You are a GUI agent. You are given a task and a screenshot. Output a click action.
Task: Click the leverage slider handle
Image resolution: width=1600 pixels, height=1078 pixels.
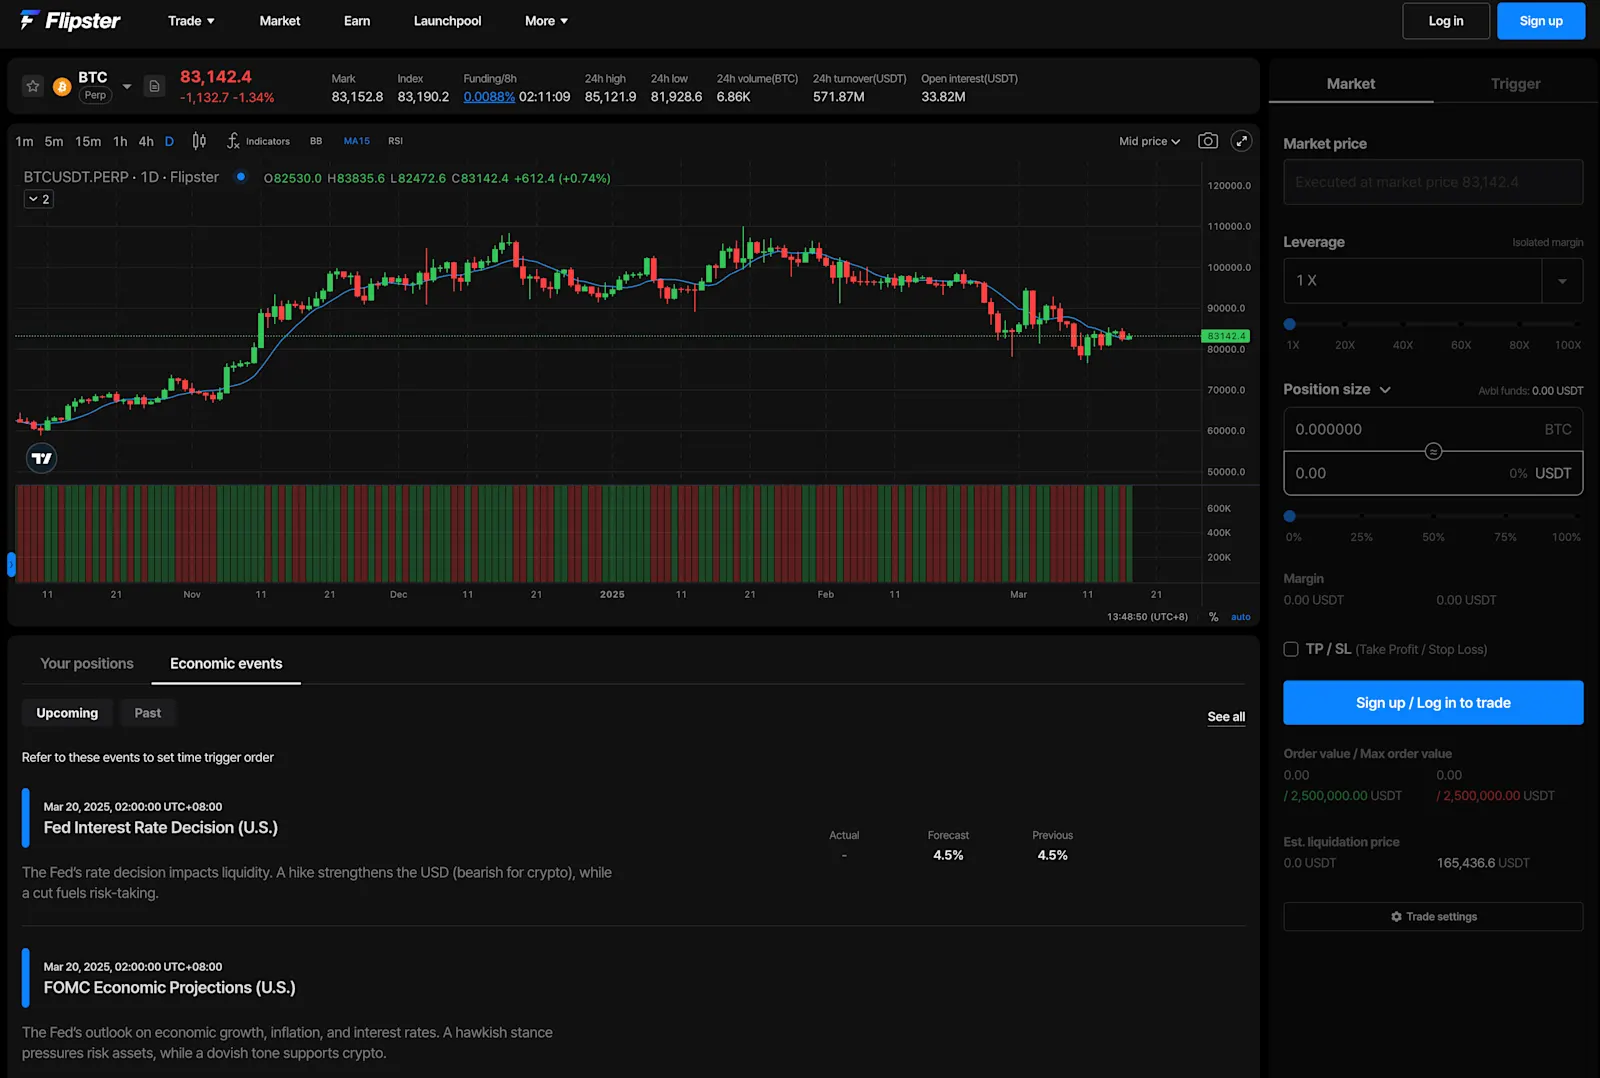1290,324
